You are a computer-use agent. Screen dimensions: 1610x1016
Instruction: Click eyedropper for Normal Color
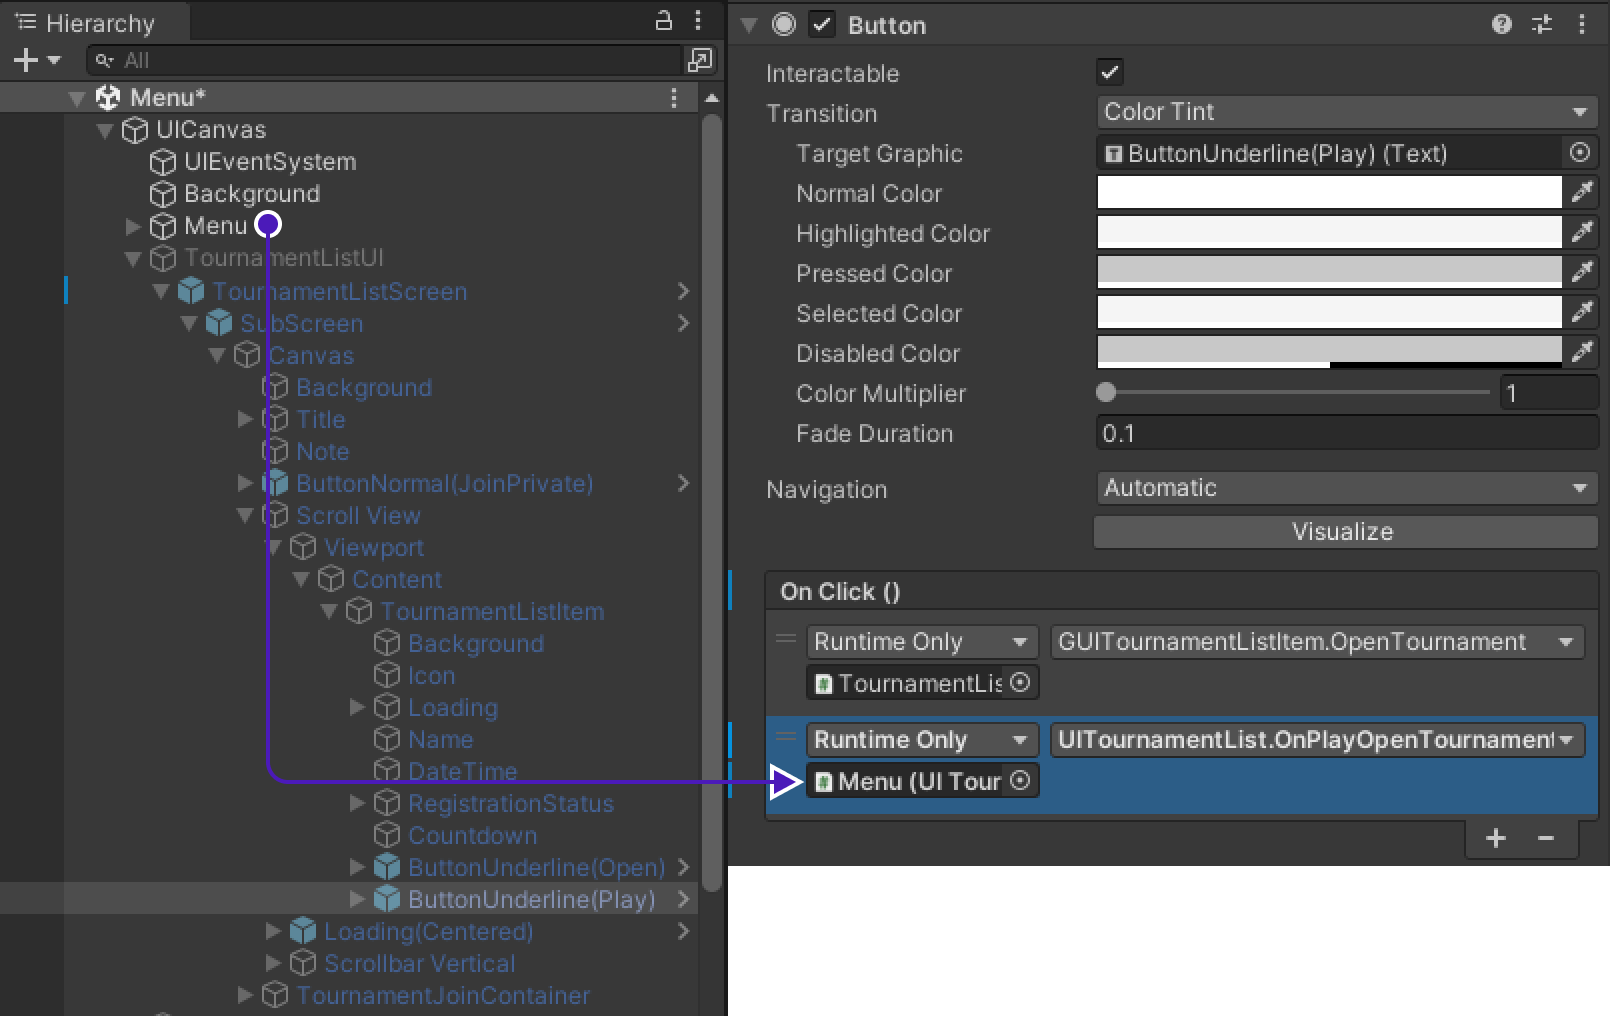[x=1581, y=192]
